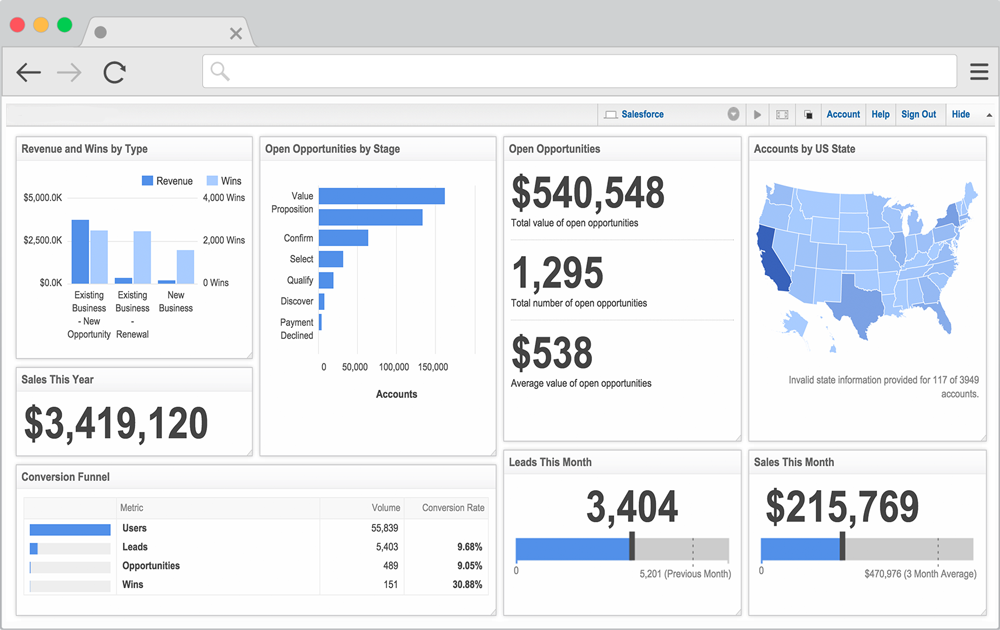Click the Accounts axis label

point(396,394)
